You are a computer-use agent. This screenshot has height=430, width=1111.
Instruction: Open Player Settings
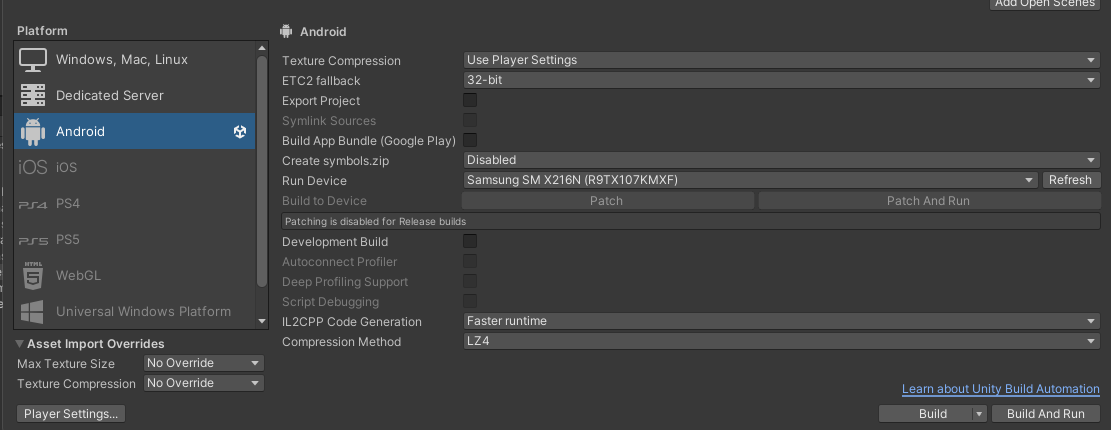[x=71, y=414]
